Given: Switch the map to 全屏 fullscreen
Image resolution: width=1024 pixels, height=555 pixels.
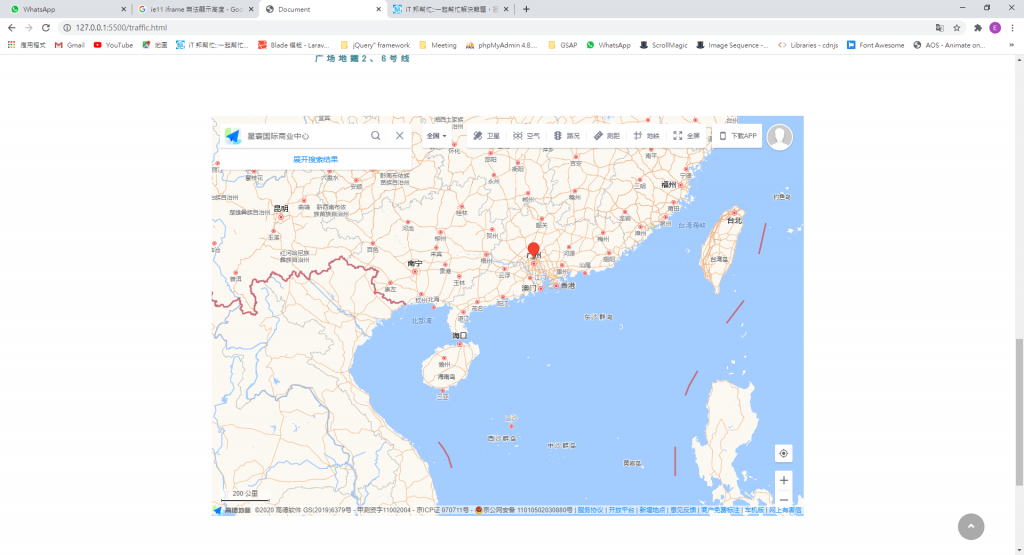Looking at the screenshot, I should [686, 136].
